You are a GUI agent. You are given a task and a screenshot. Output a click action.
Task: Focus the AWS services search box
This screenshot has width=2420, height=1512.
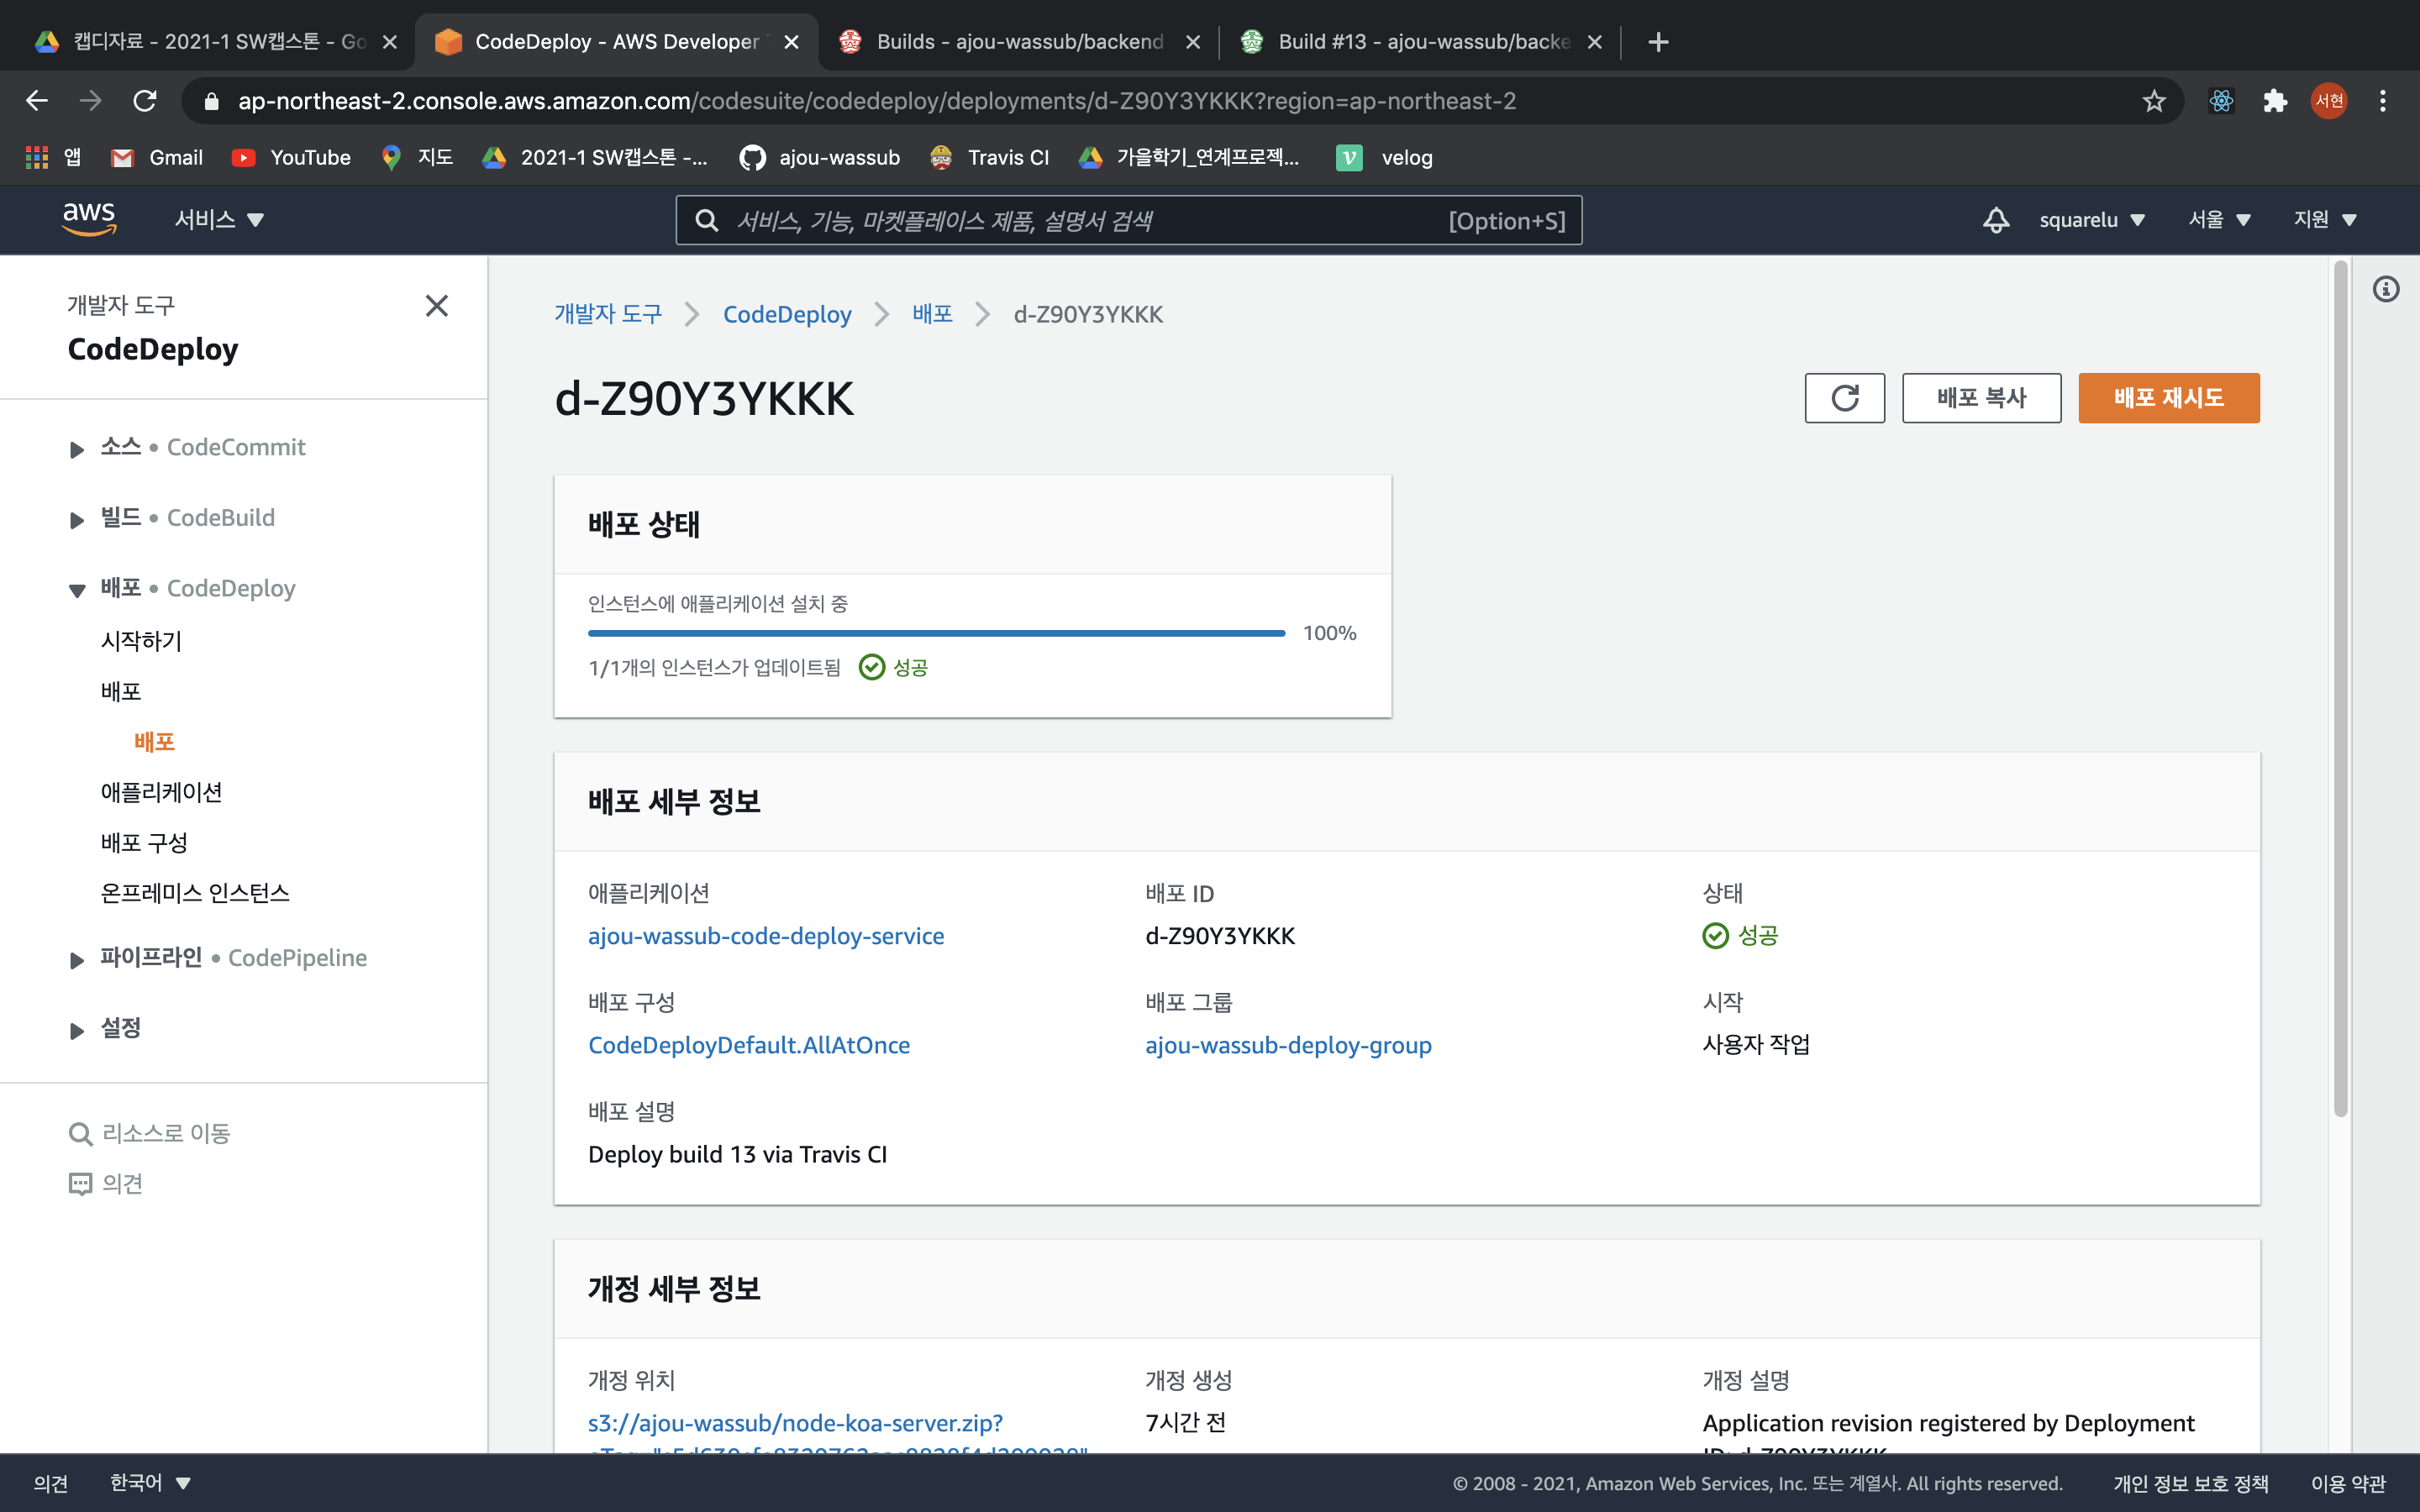[x=1128, y=220]
